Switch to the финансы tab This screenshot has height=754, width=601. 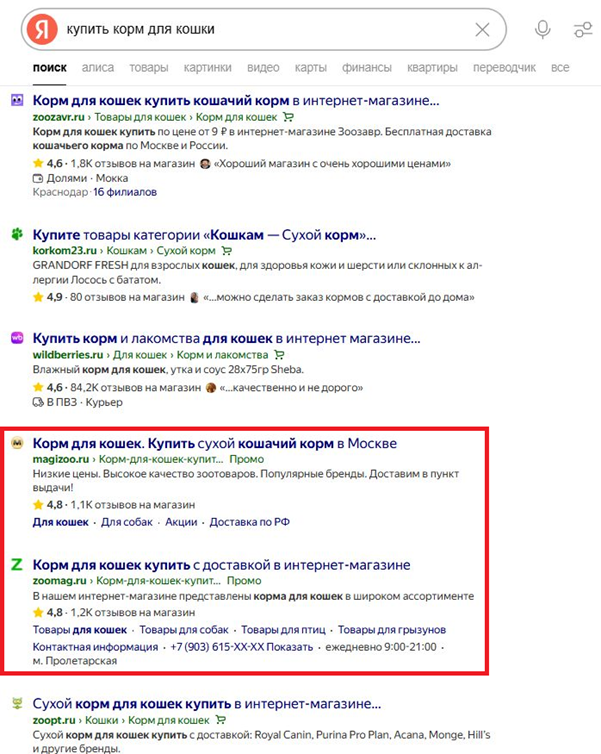pos(367,68)
